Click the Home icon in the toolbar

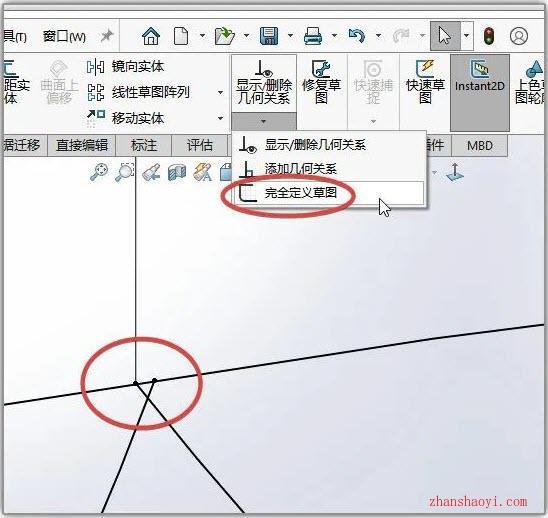point(151,36)
